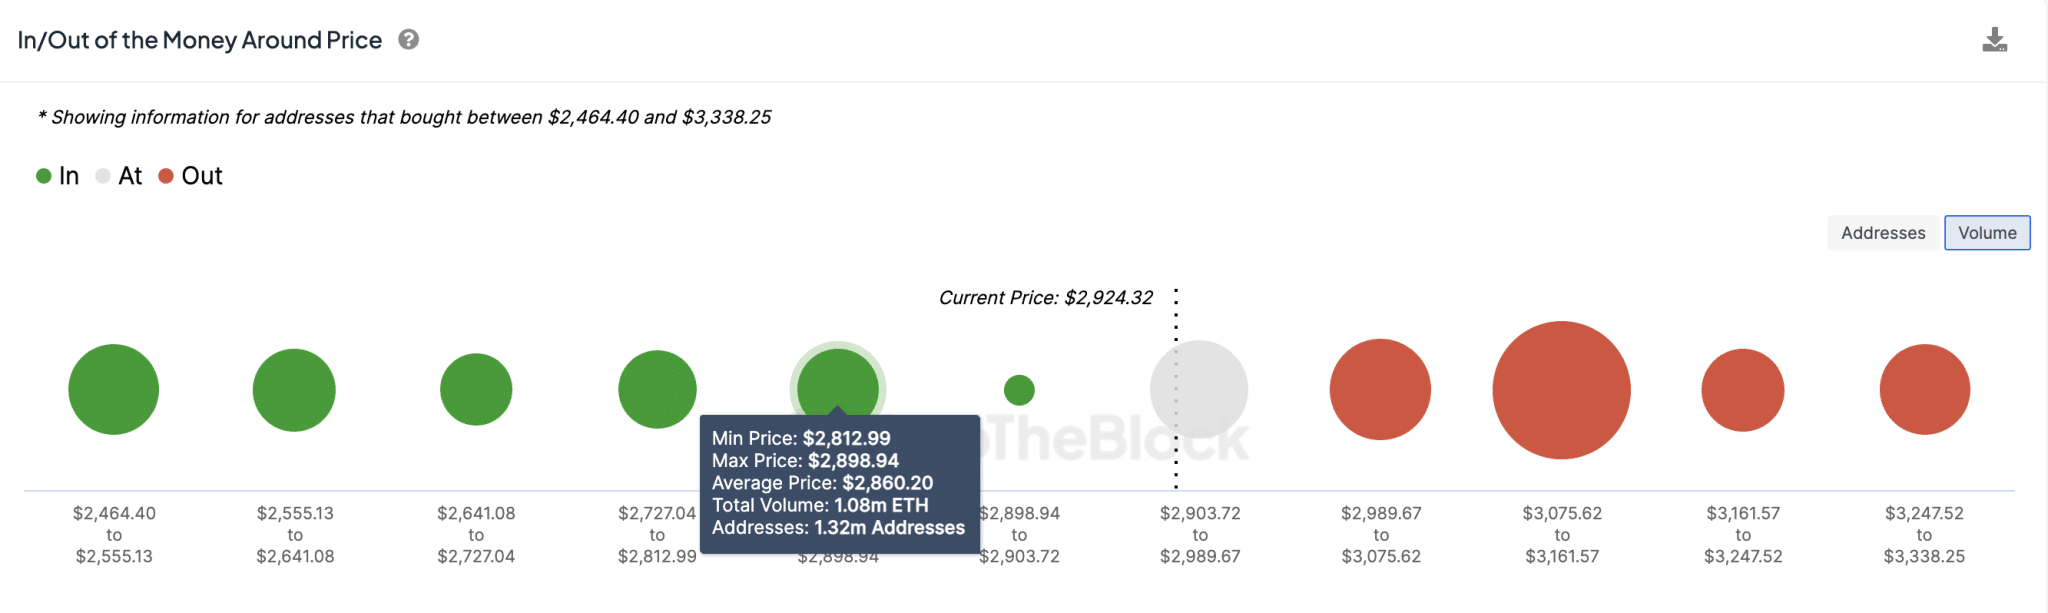The height and width of the screenshot is (613, 2048).
Task: Click the Current Price $2,924.32 label
Action: (1045, 298)
